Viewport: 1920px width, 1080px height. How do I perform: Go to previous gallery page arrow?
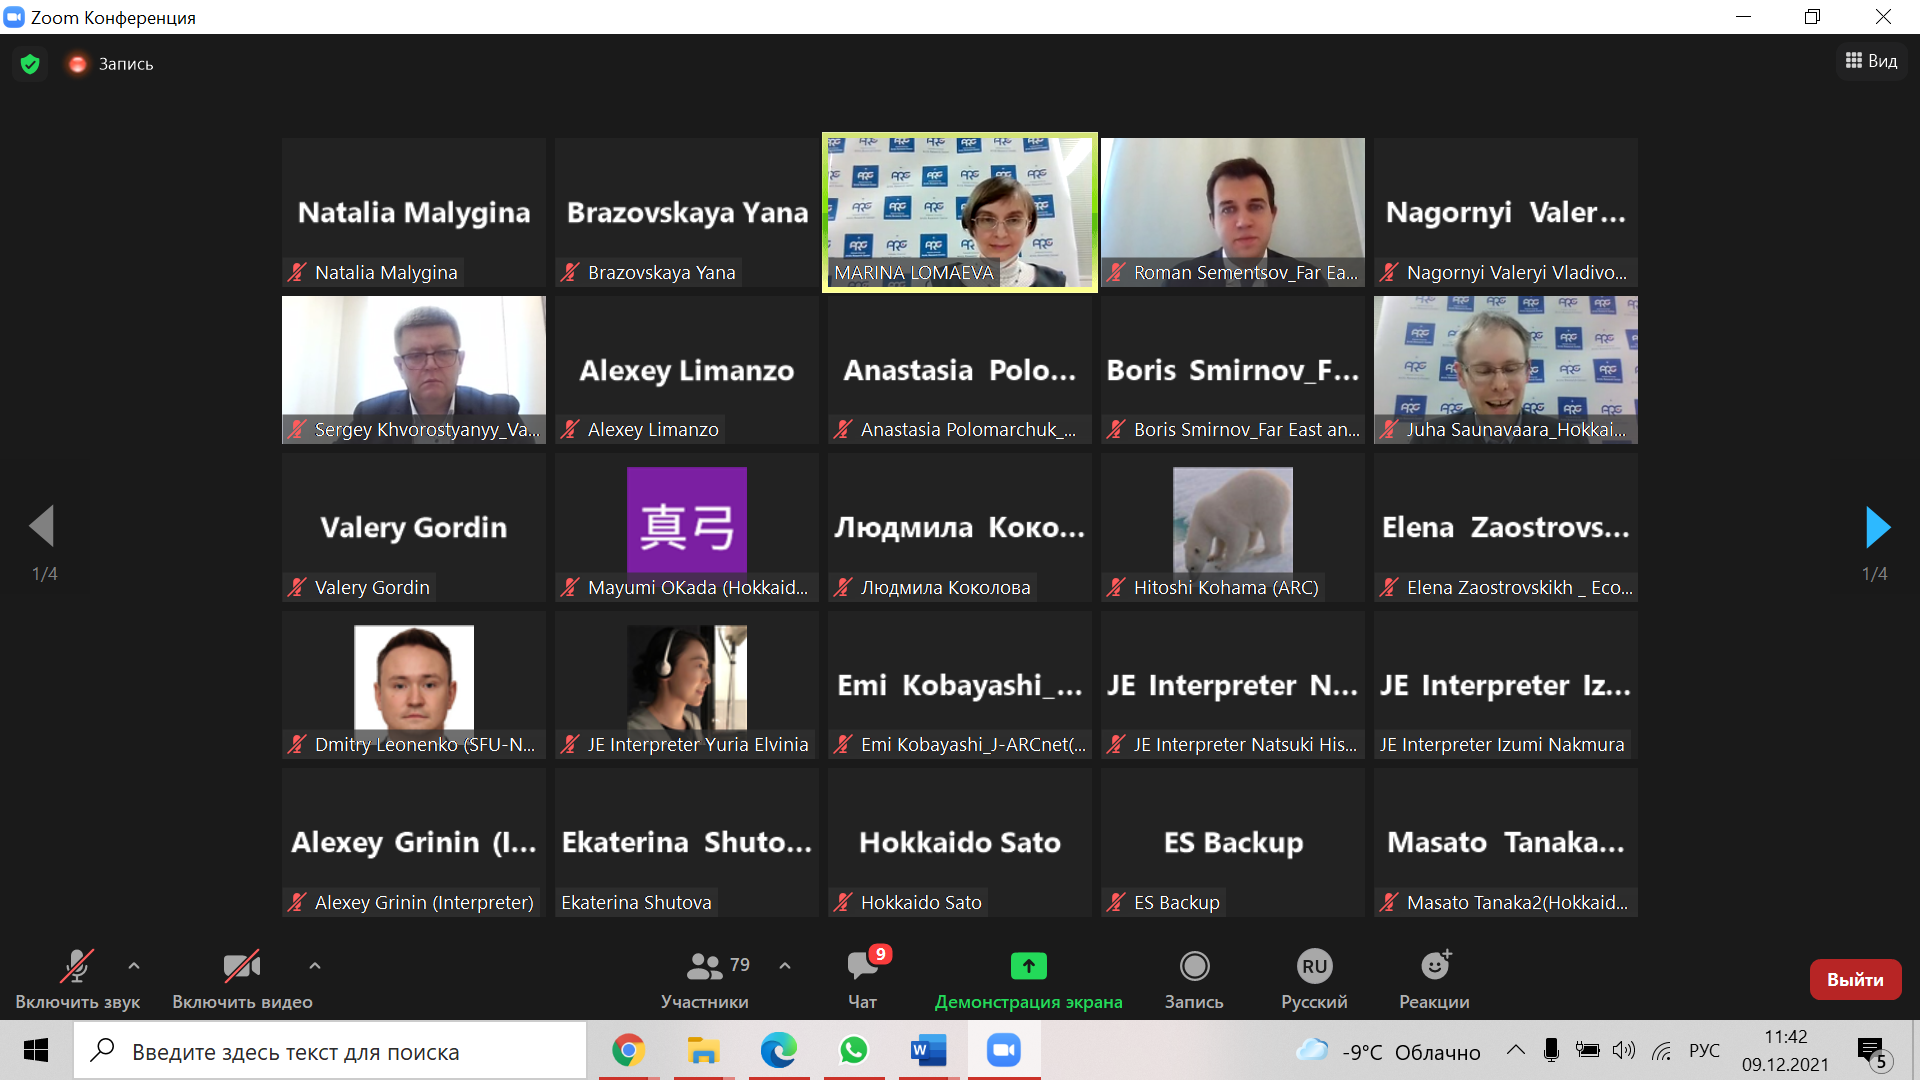tap(42, 526)
